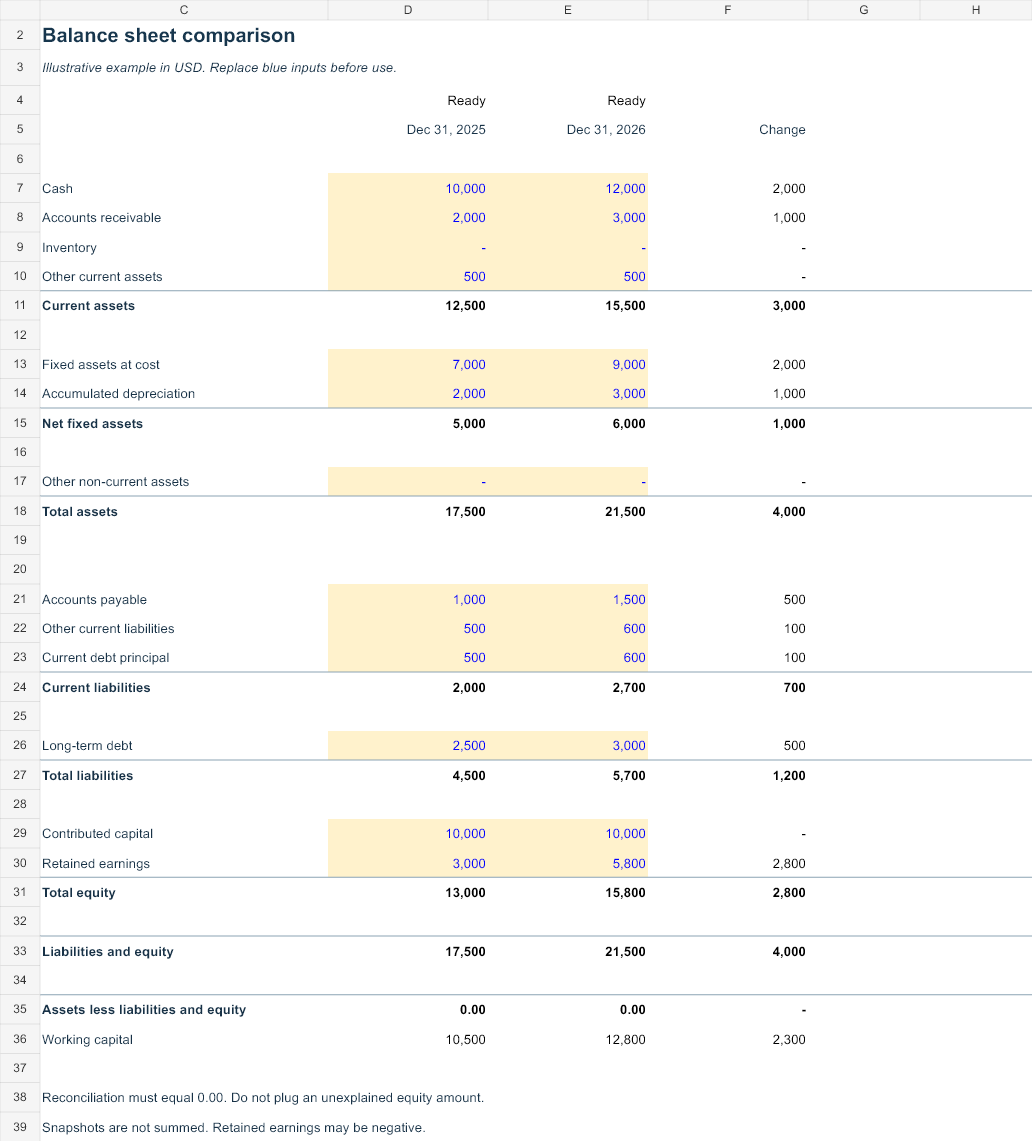Click Accounts payable change value 500
The height and width of the screenshot is (1141, 1032).
click(x=795, y=600)
